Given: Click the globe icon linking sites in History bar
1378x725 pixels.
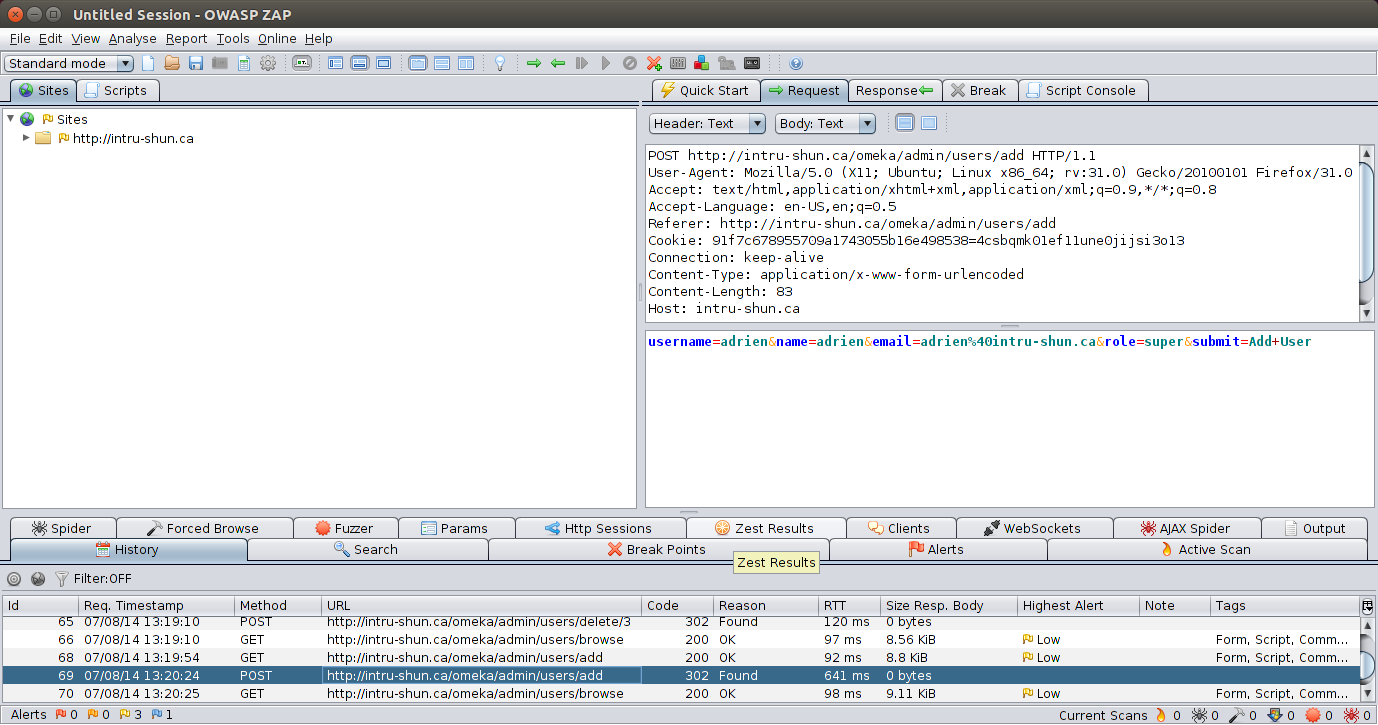Looking at the screenshot, I should tap(38, 578).
